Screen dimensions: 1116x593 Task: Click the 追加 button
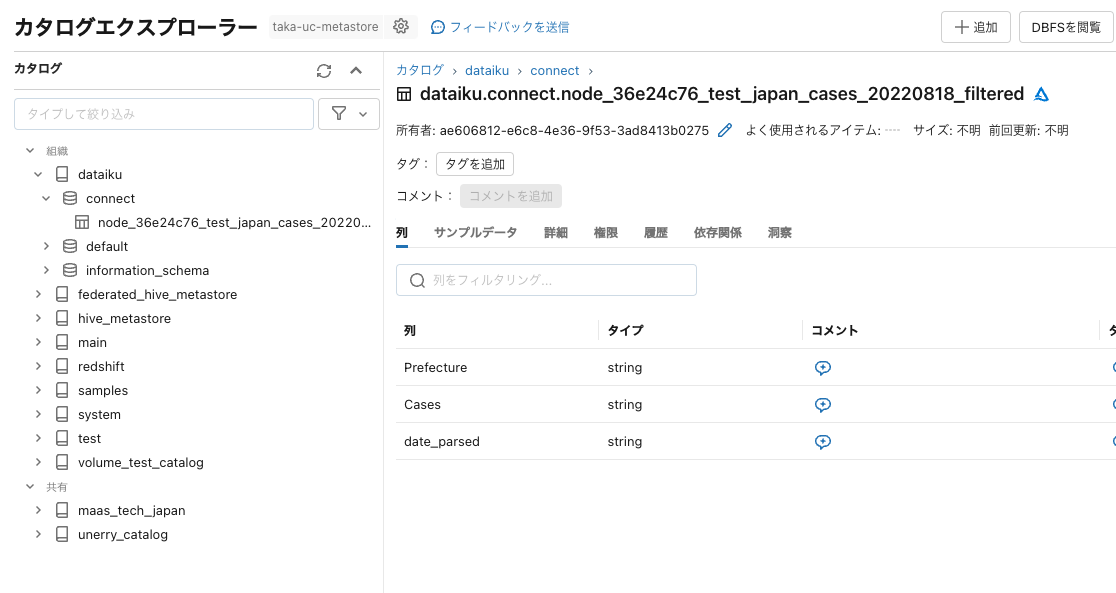coord(975,27)
